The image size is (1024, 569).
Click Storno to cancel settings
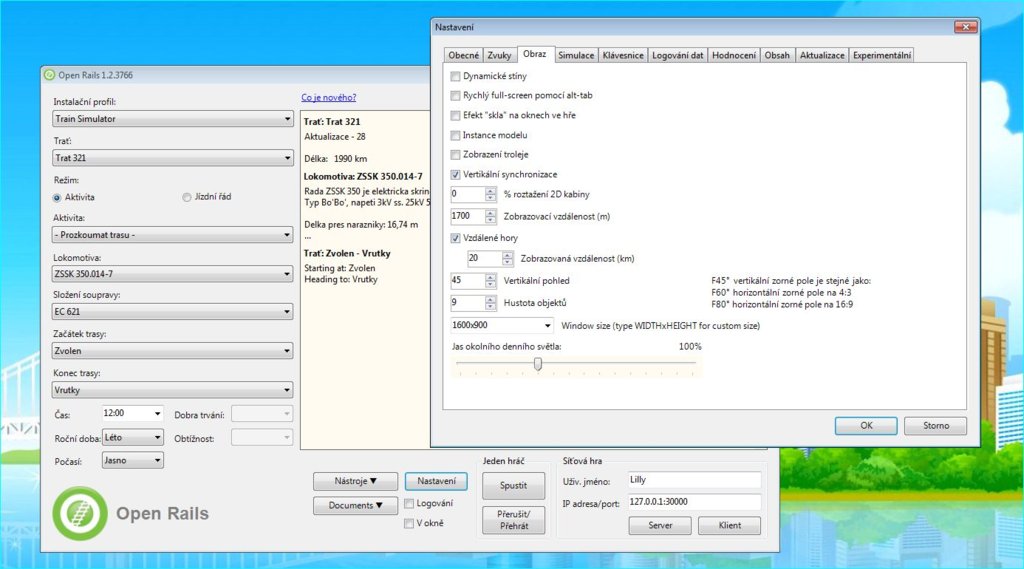coord(936,426)
